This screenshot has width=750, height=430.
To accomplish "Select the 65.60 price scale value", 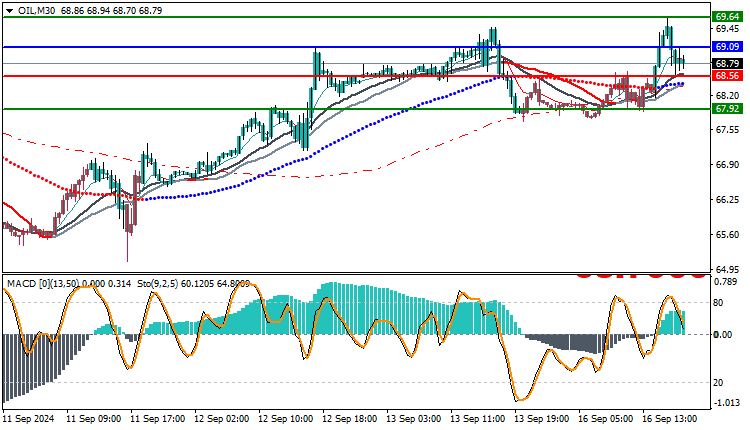I will click(727, 234).
